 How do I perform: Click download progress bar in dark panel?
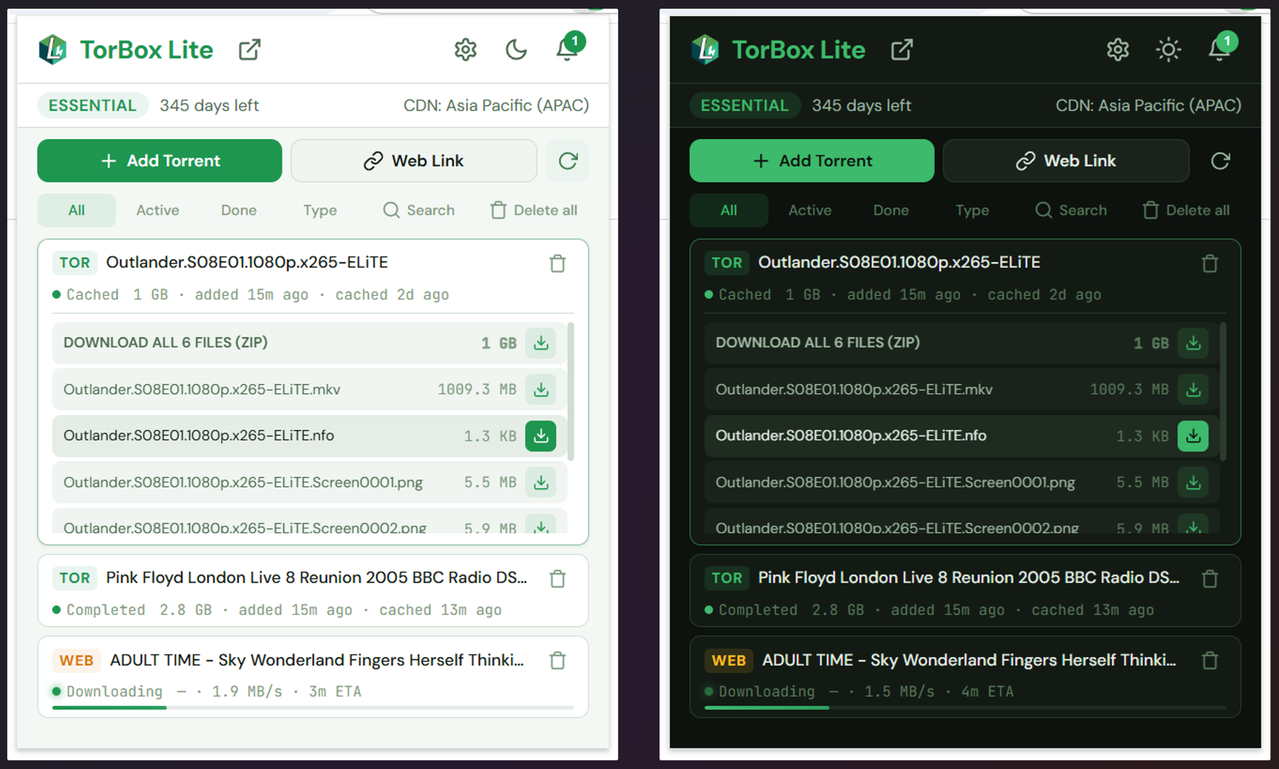point(965,708)
